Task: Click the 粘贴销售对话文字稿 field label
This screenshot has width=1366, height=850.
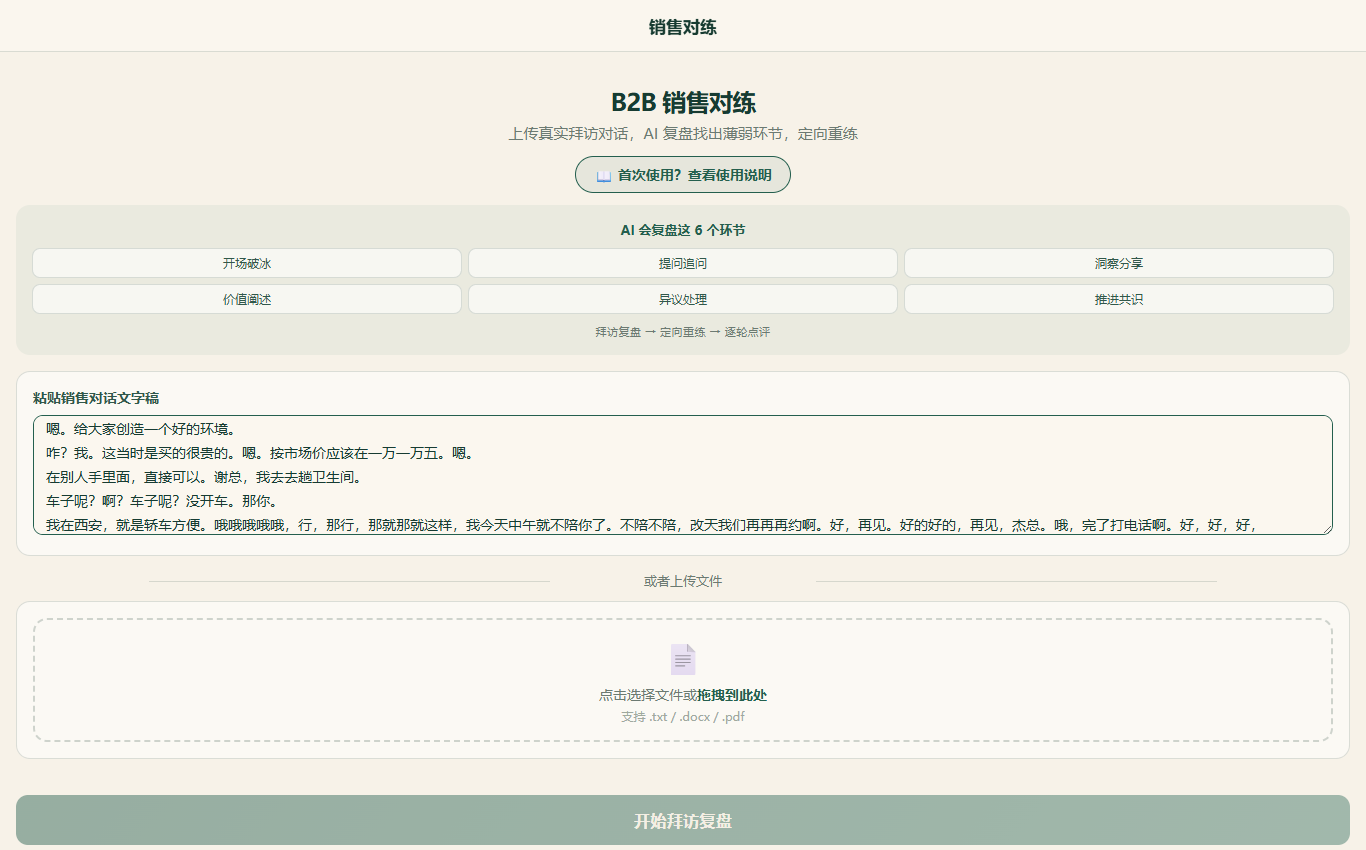Action: [96, 398]
